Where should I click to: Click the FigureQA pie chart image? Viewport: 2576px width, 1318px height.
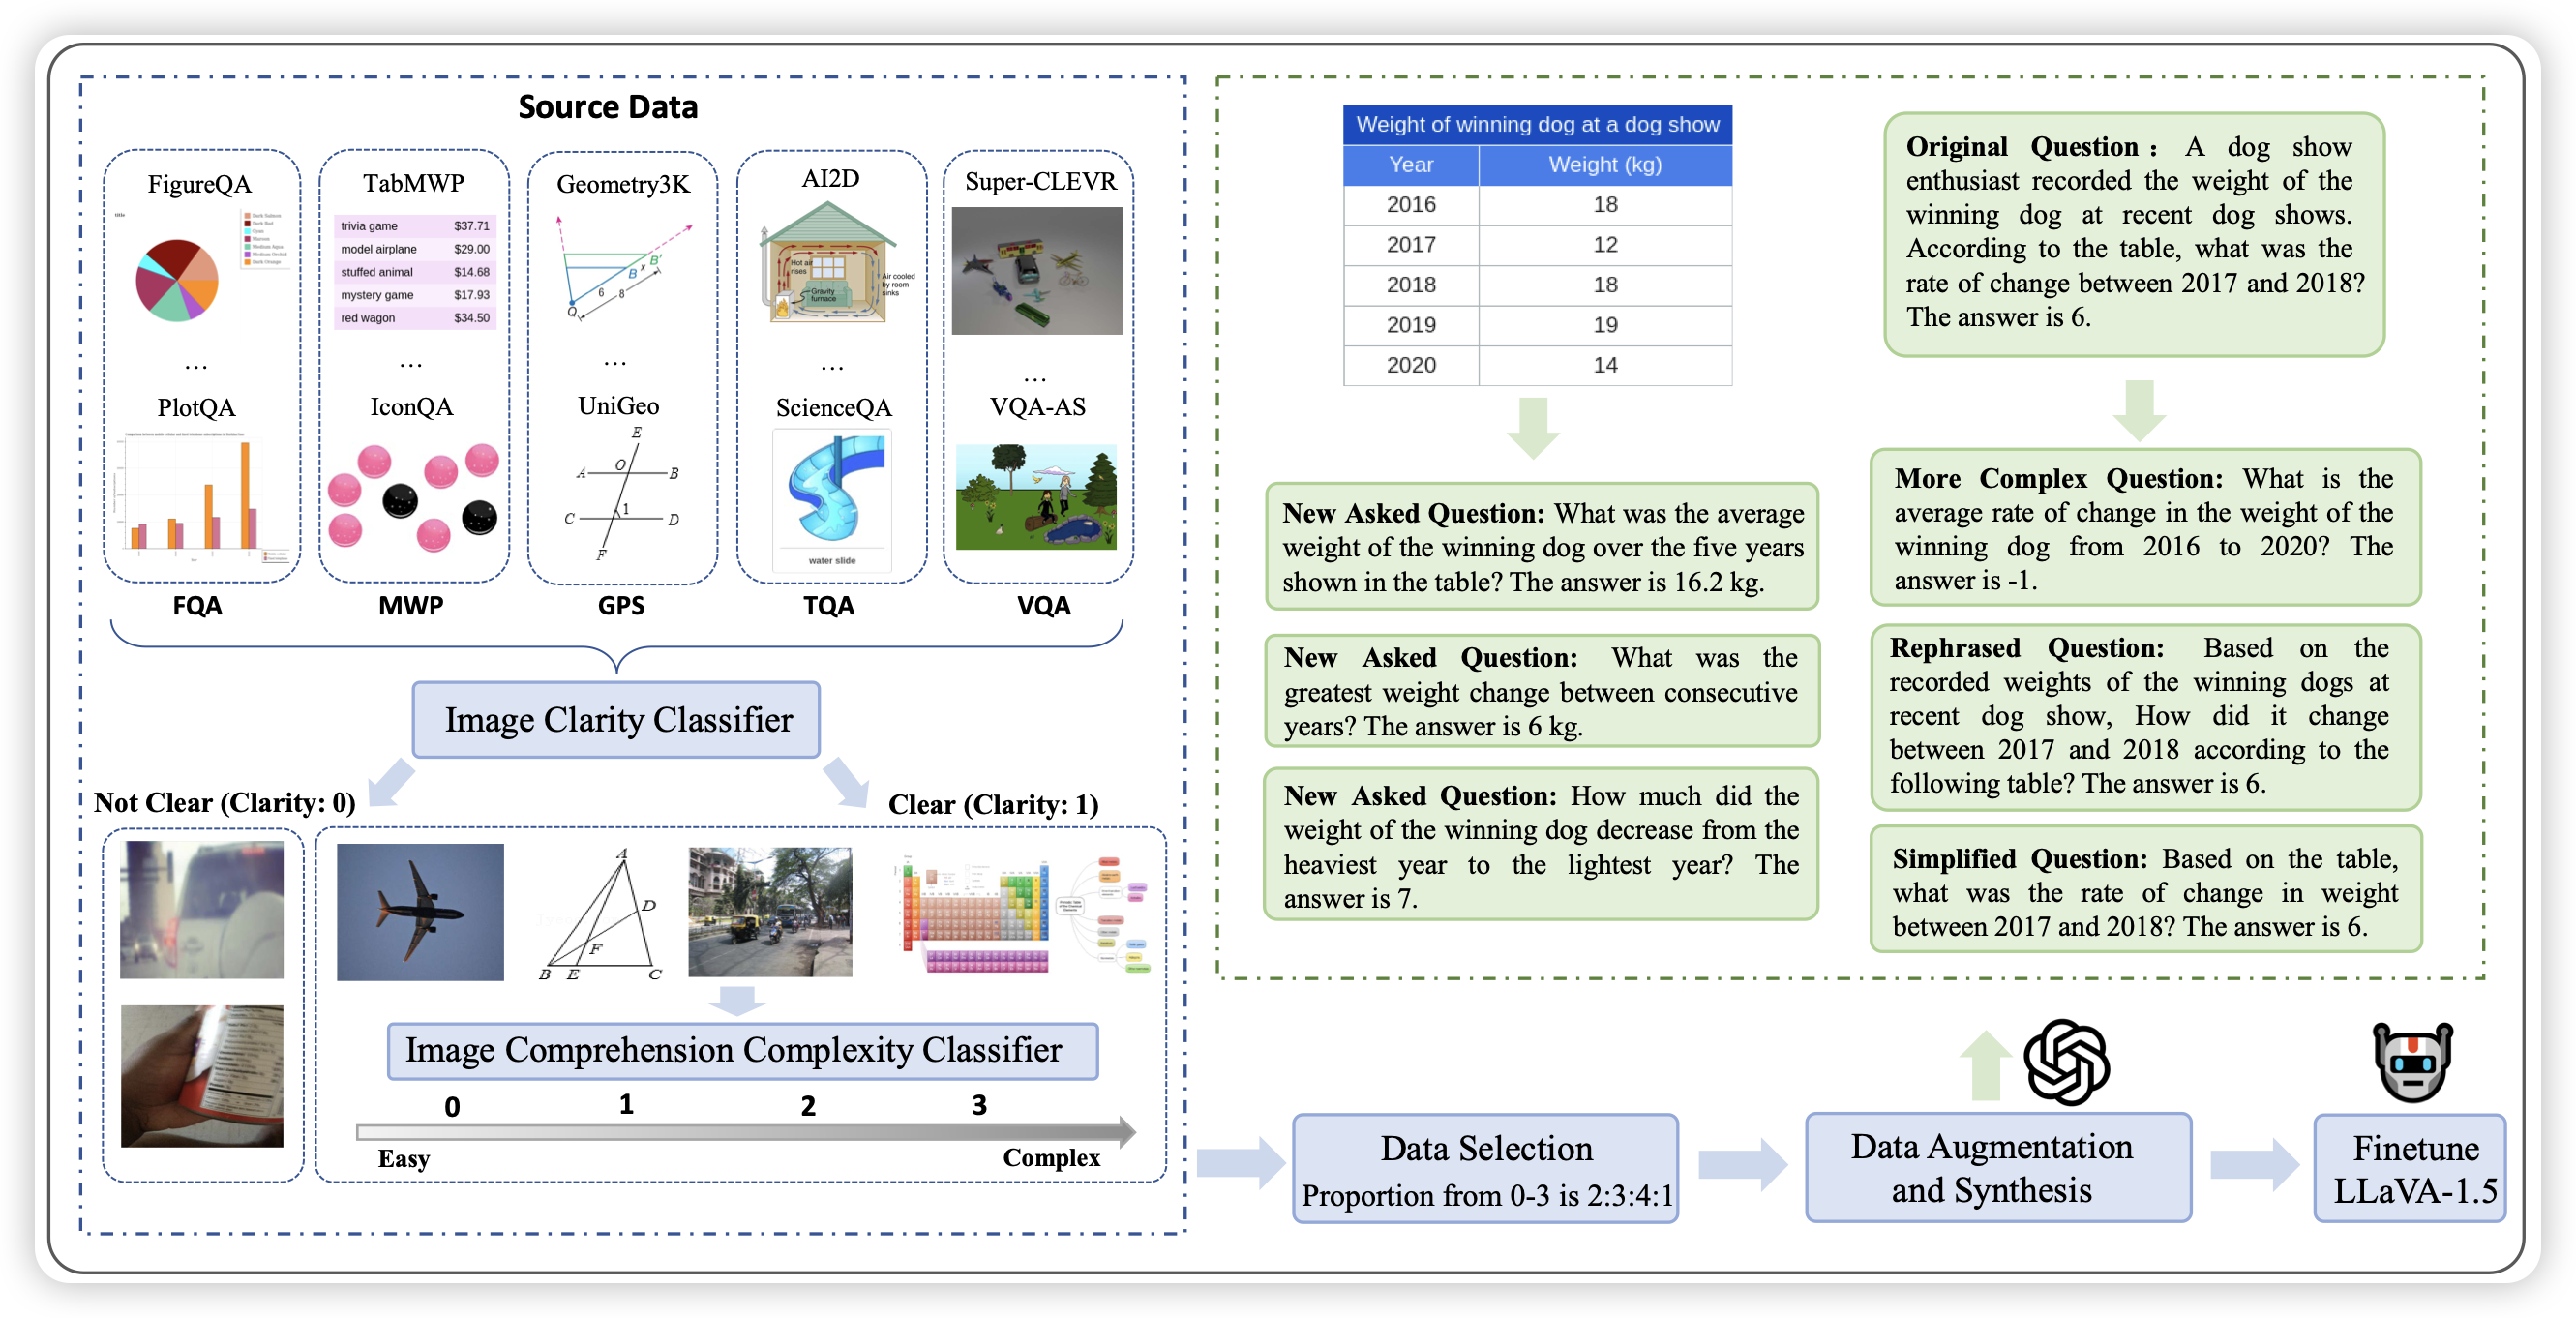coord(177,280)
